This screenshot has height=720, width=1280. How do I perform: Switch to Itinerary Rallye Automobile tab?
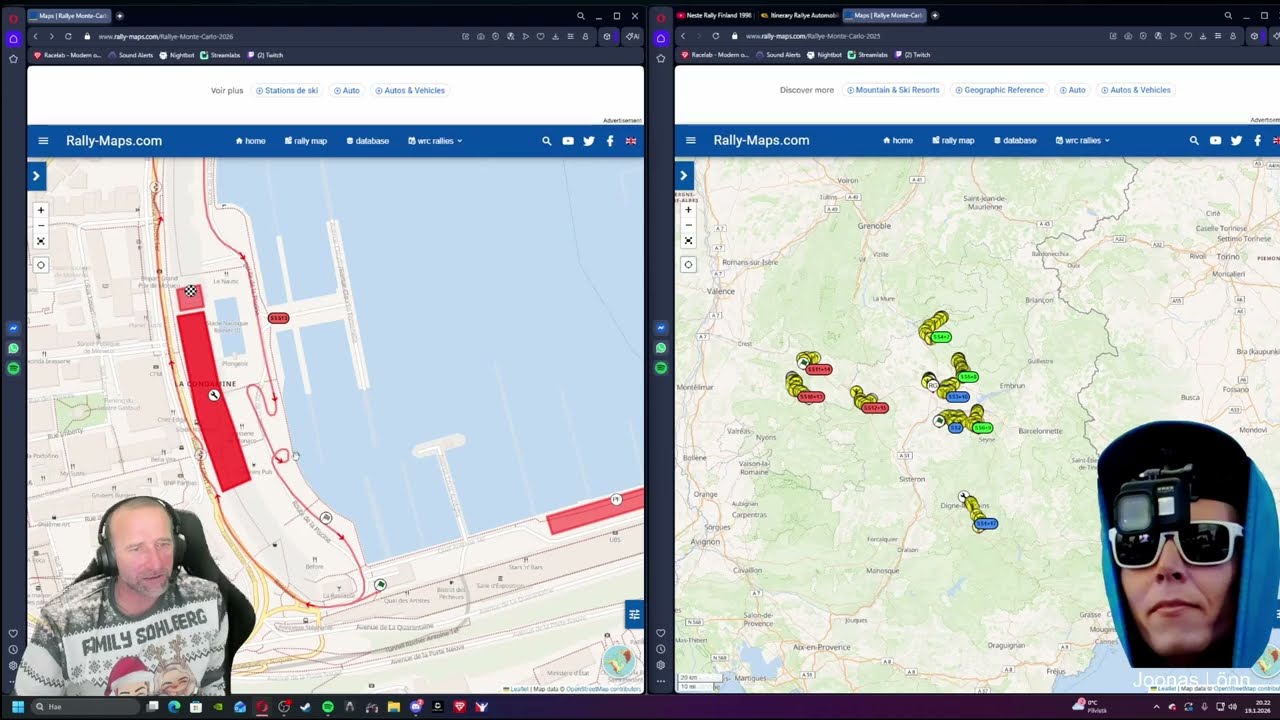tap(798, 15)
